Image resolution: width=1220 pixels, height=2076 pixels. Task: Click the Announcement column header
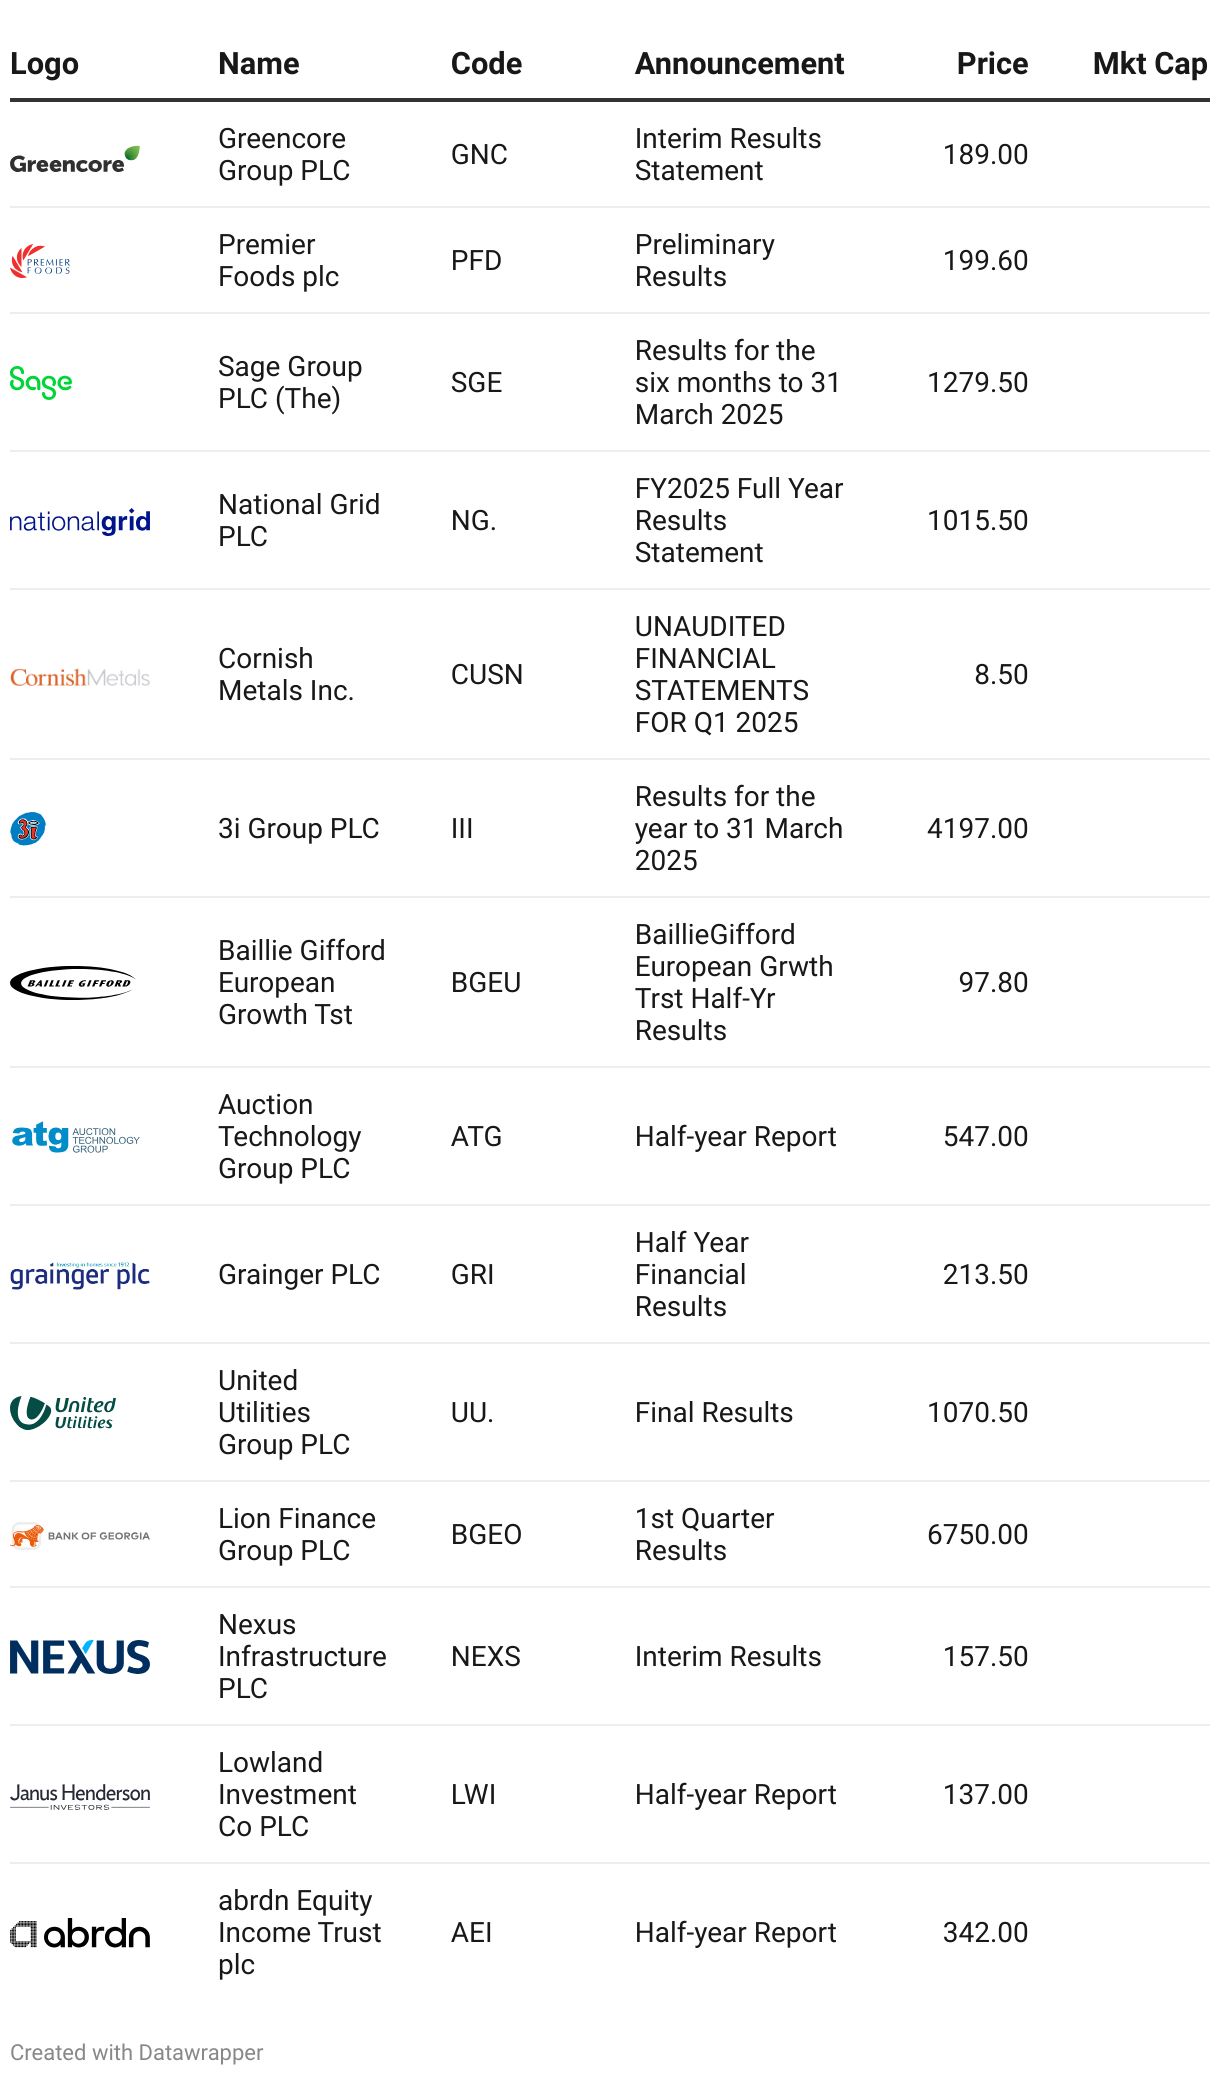[x=740, y=64]
